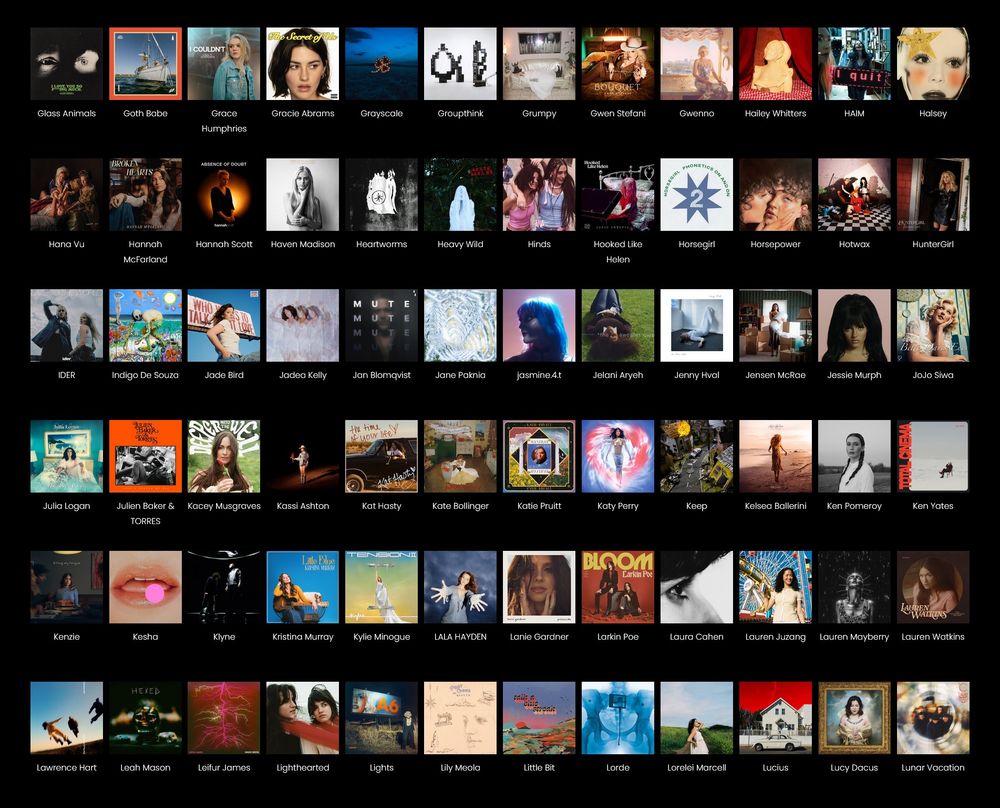Open the Lauren Watkins album artwork
Viewport: 1000px width, 808px height.
coord(933,587)
